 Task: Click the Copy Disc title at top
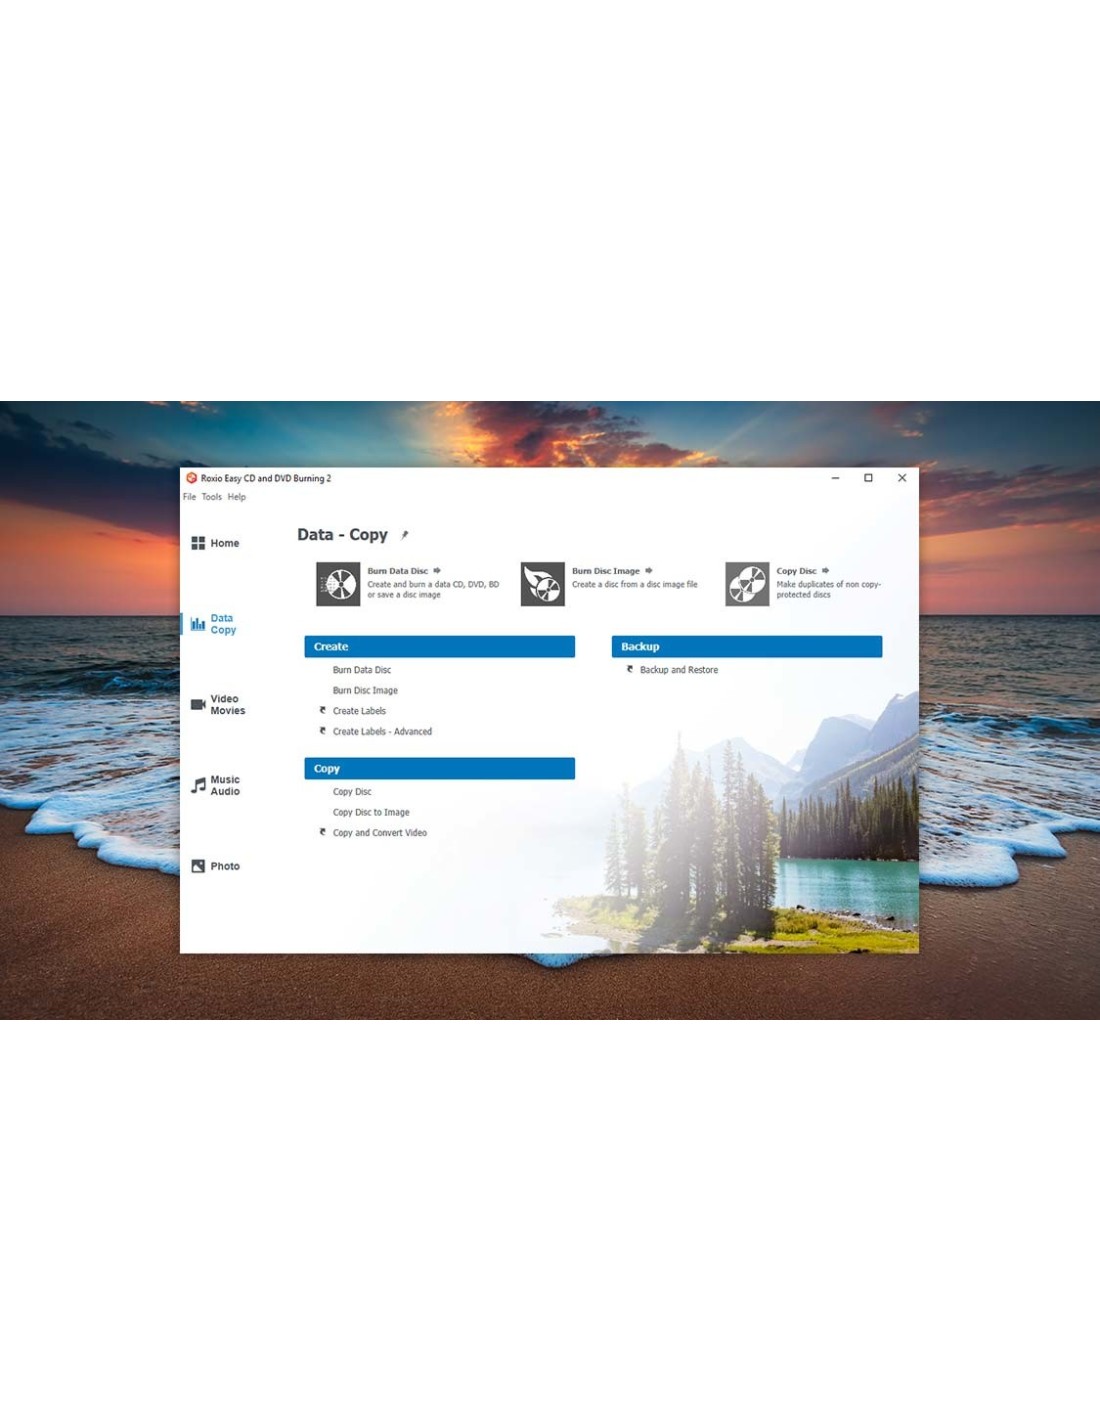point(796,571)
